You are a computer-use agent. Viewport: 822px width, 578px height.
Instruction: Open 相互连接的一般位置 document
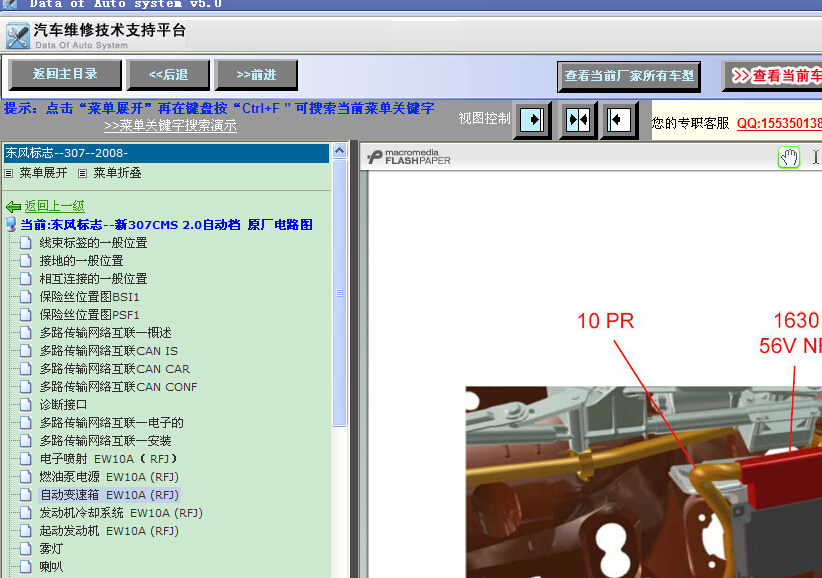93,279
